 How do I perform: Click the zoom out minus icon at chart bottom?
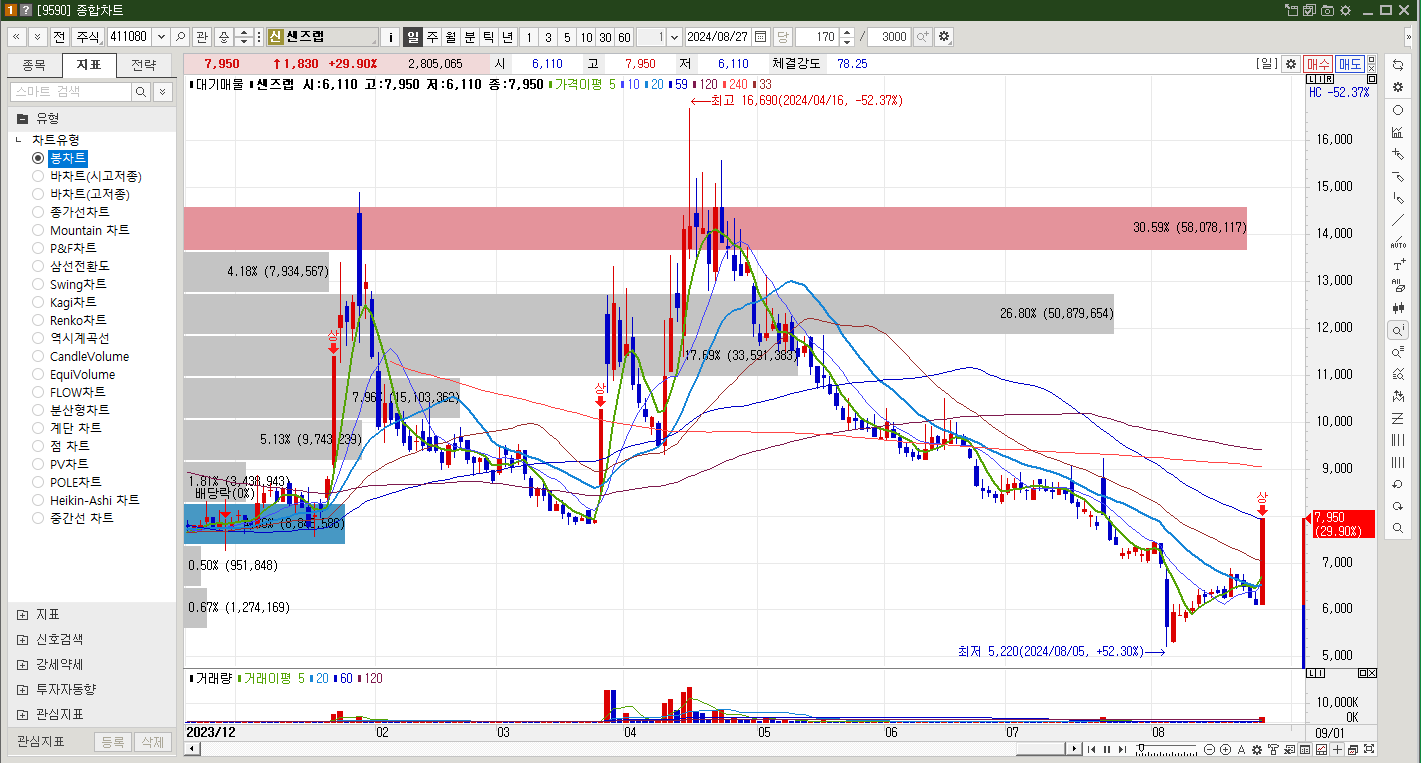1210,749
